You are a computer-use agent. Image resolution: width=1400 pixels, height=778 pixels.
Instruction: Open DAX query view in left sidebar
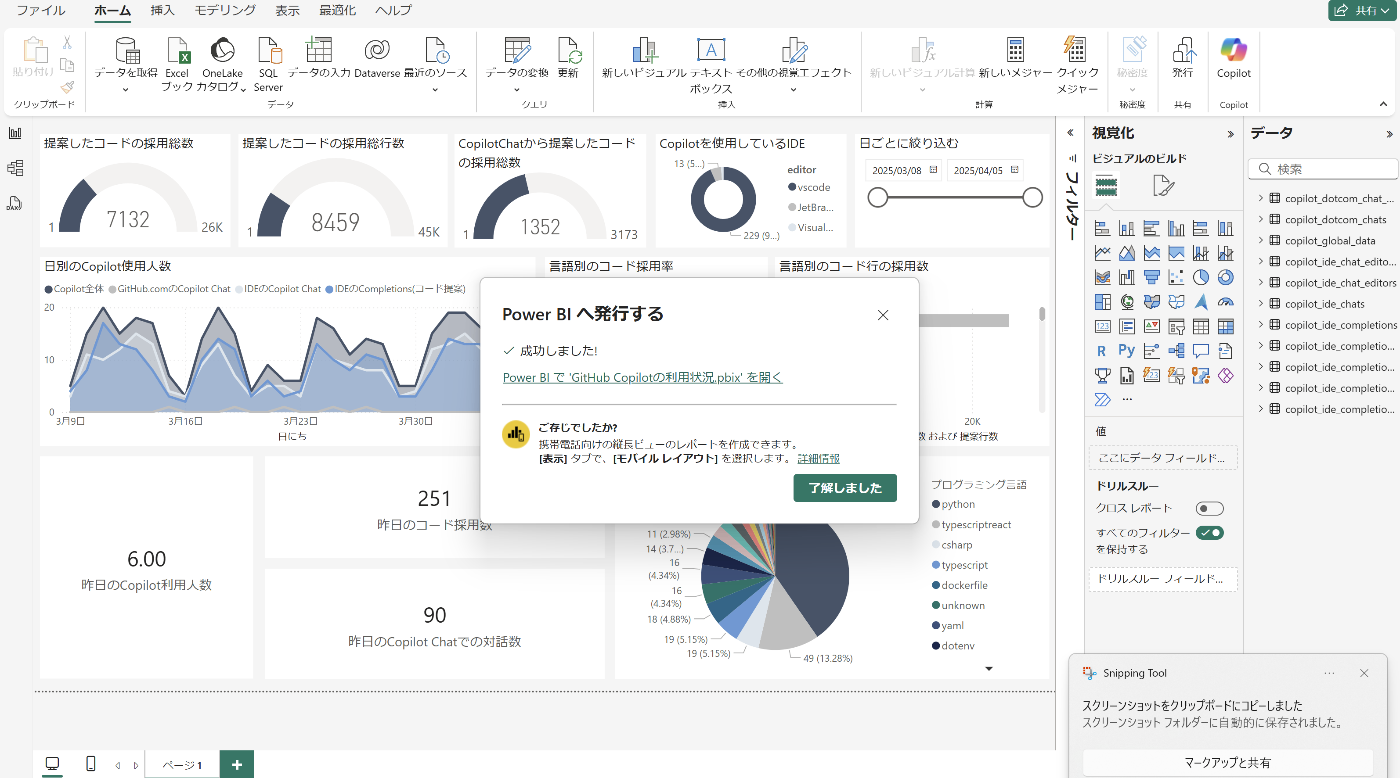coord(15,203)
